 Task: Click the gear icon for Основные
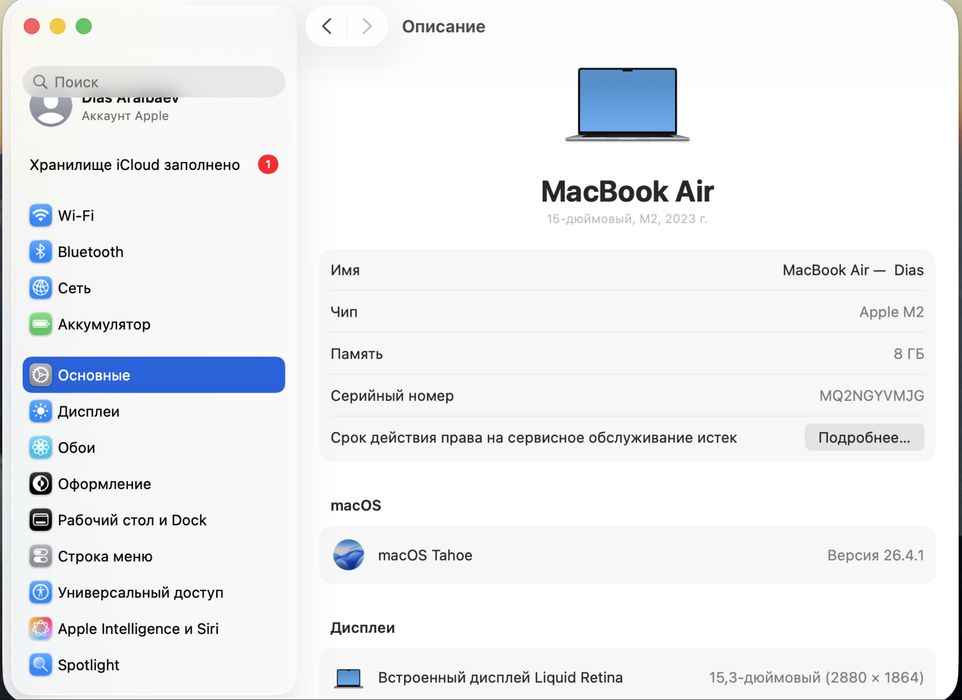click(40, 375)
